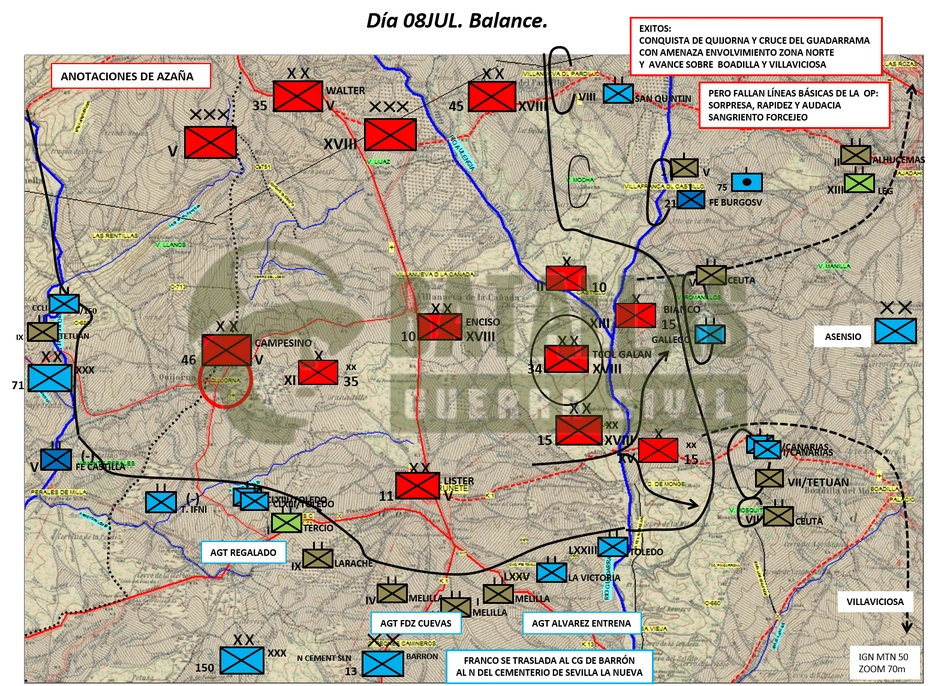
Task: Click the "VII/TETUAN" unit name text
Action: point(818,482)
